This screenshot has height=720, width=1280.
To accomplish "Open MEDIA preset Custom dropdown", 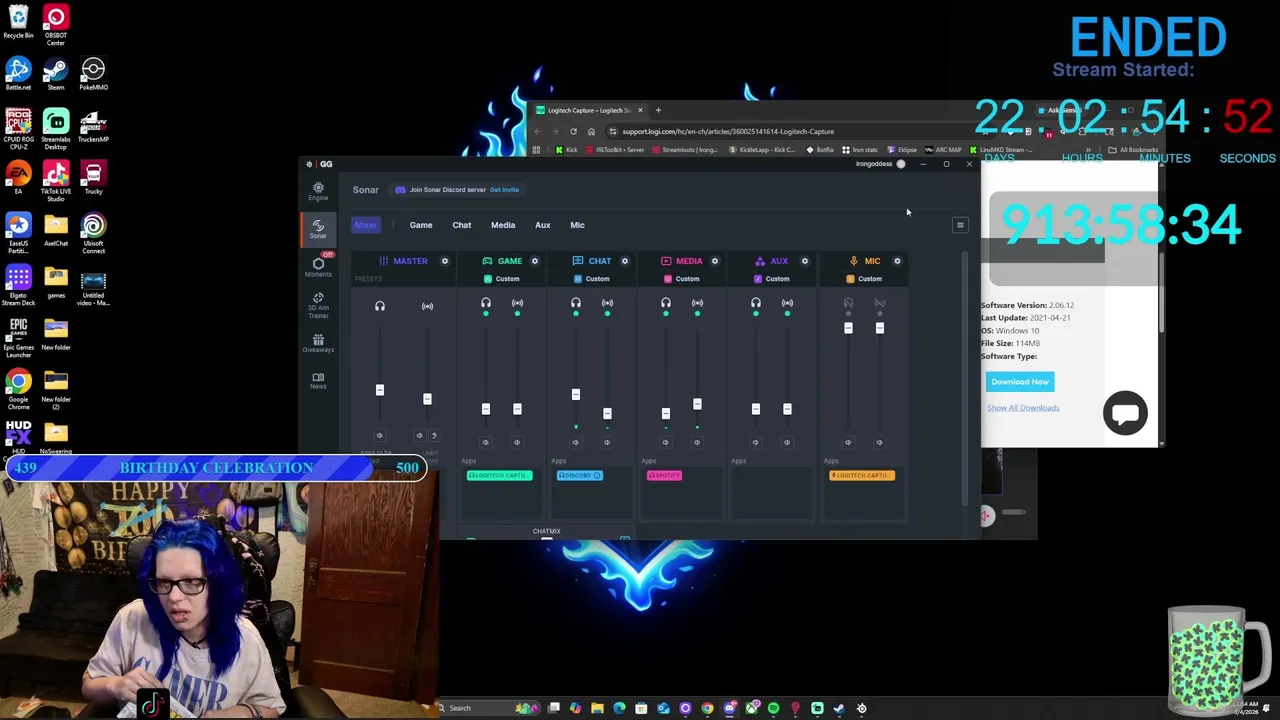I will (x=682, y=279).
